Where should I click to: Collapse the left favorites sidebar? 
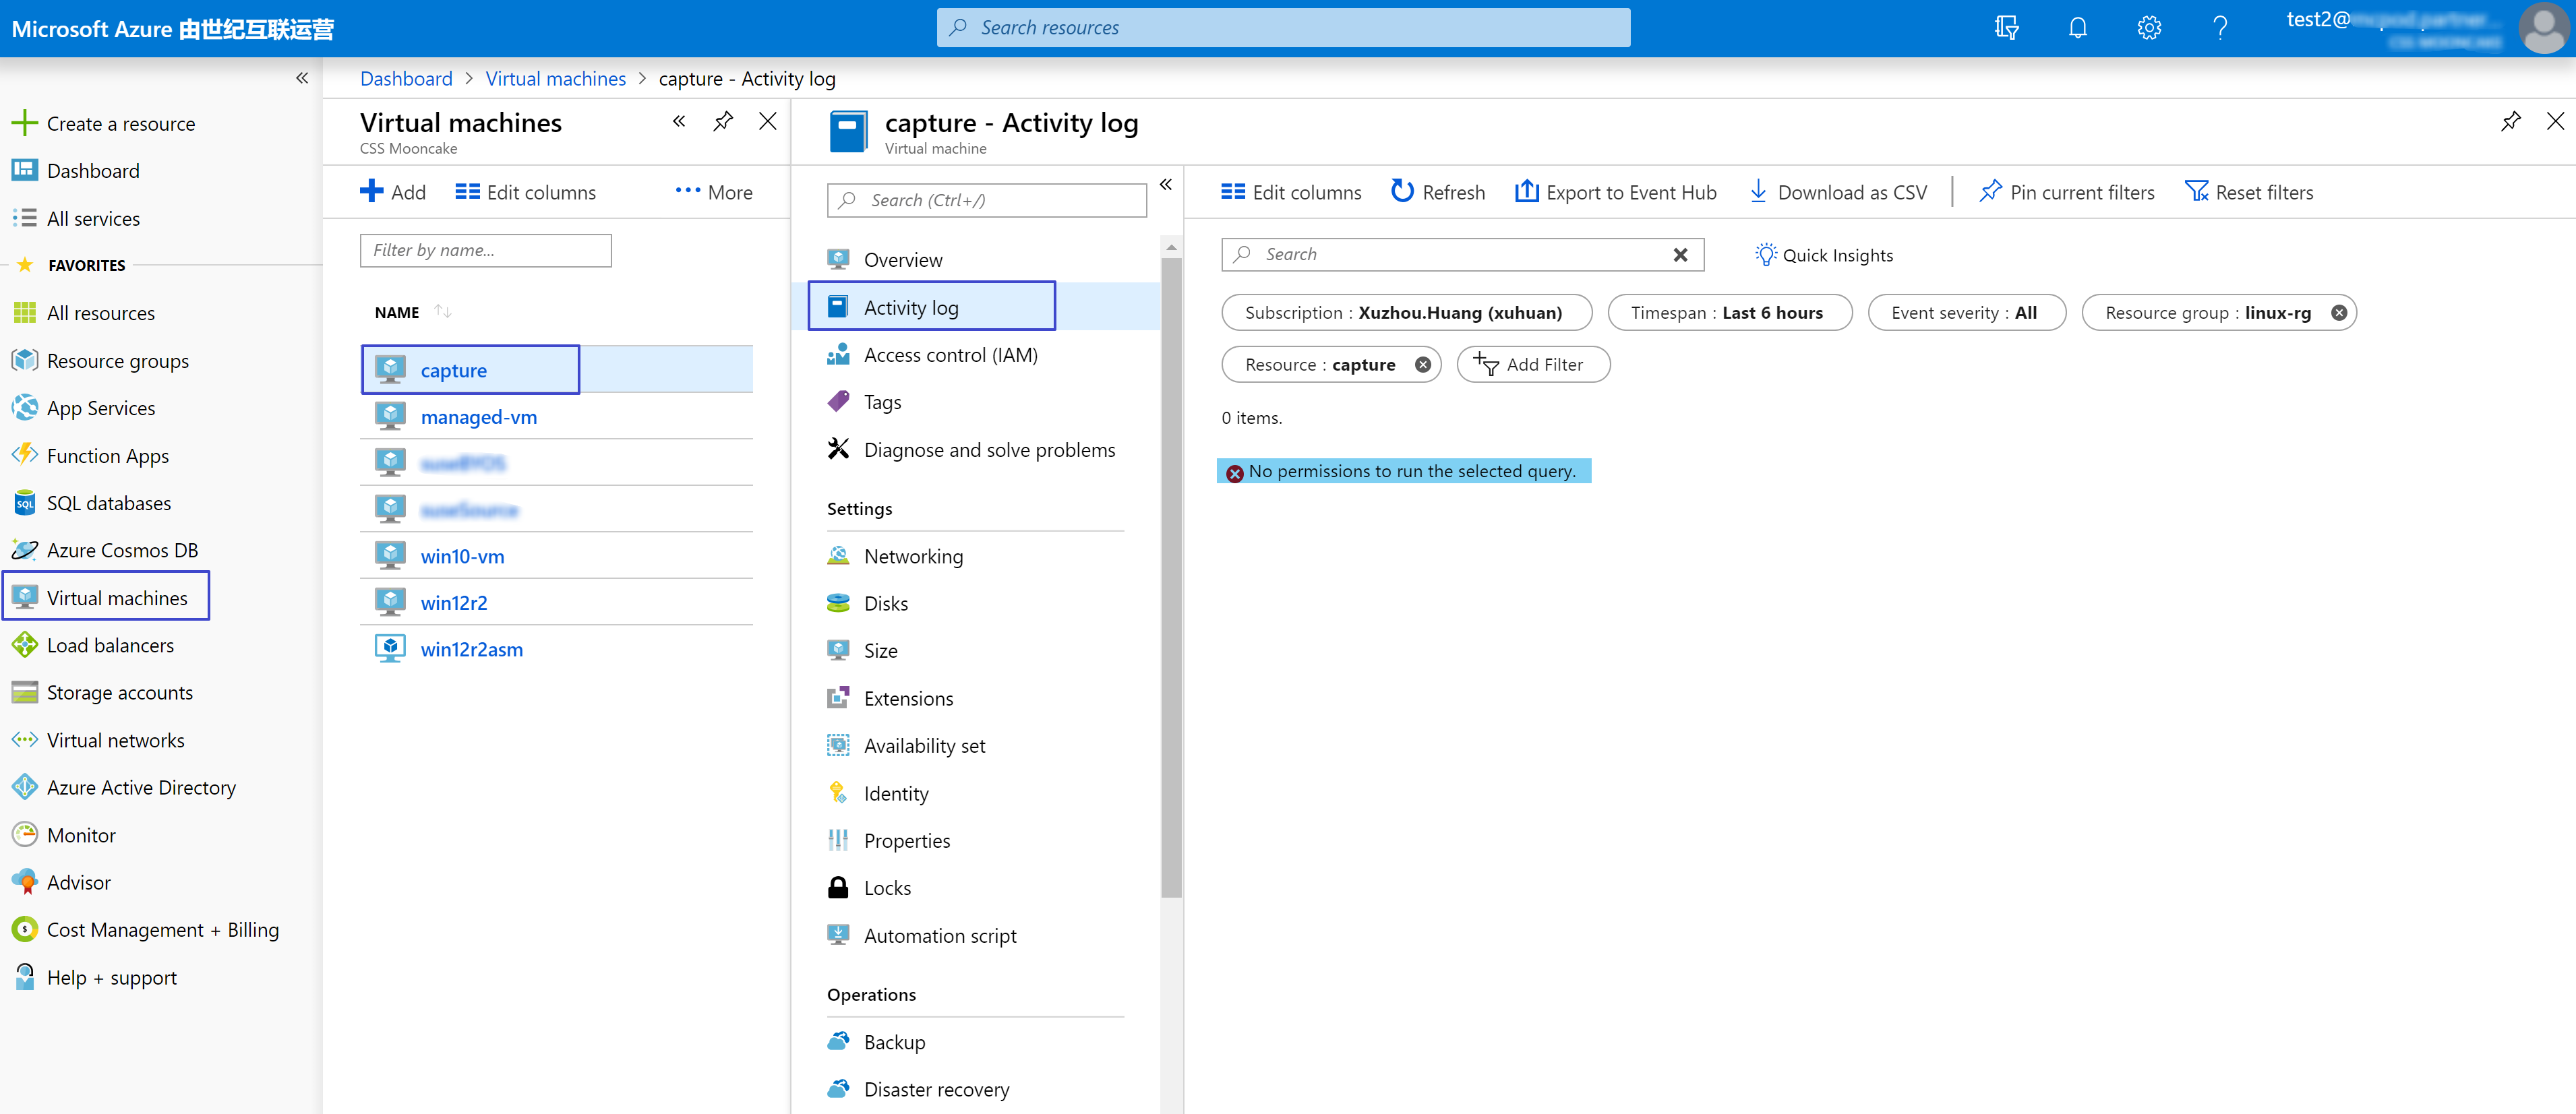pos(302,78)
